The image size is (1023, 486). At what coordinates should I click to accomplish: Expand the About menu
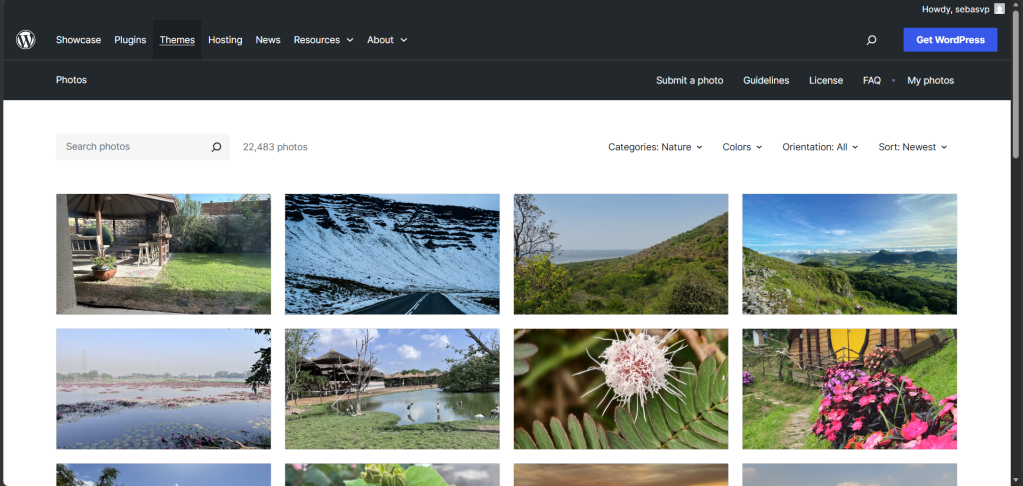tap(387, 40)
